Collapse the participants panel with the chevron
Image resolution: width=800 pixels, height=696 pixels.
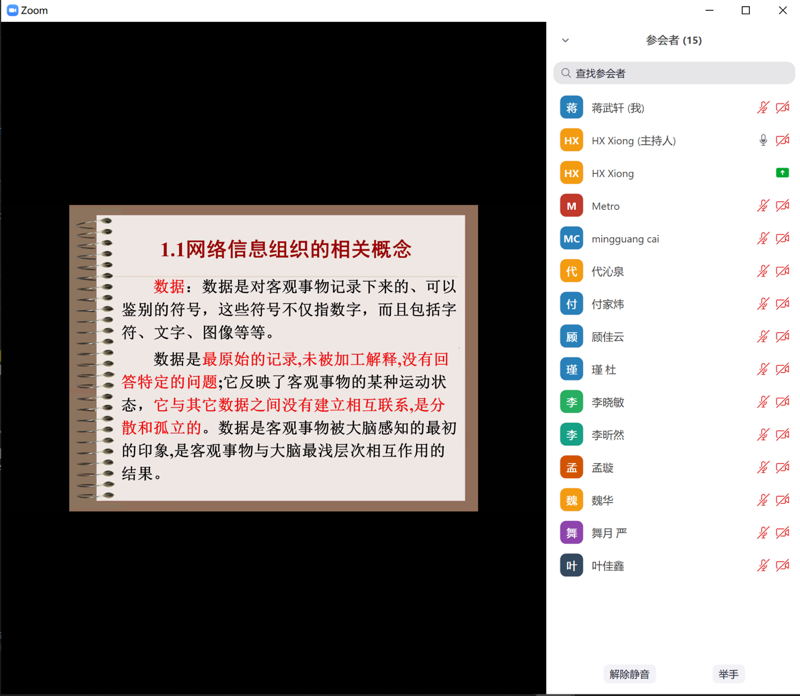565,41
